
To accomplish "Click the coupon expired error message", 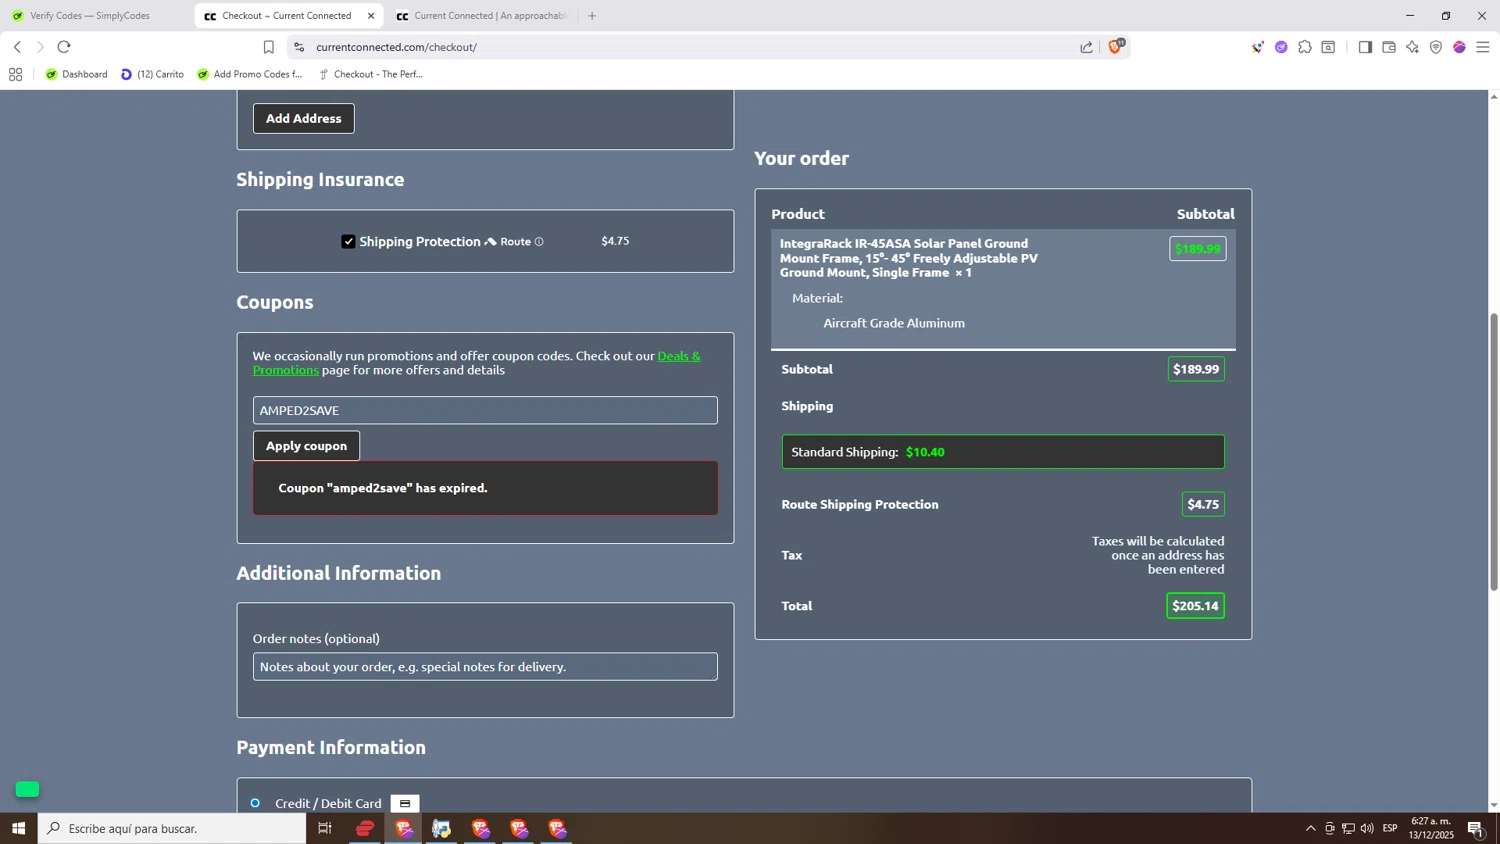I will (485, 488).
